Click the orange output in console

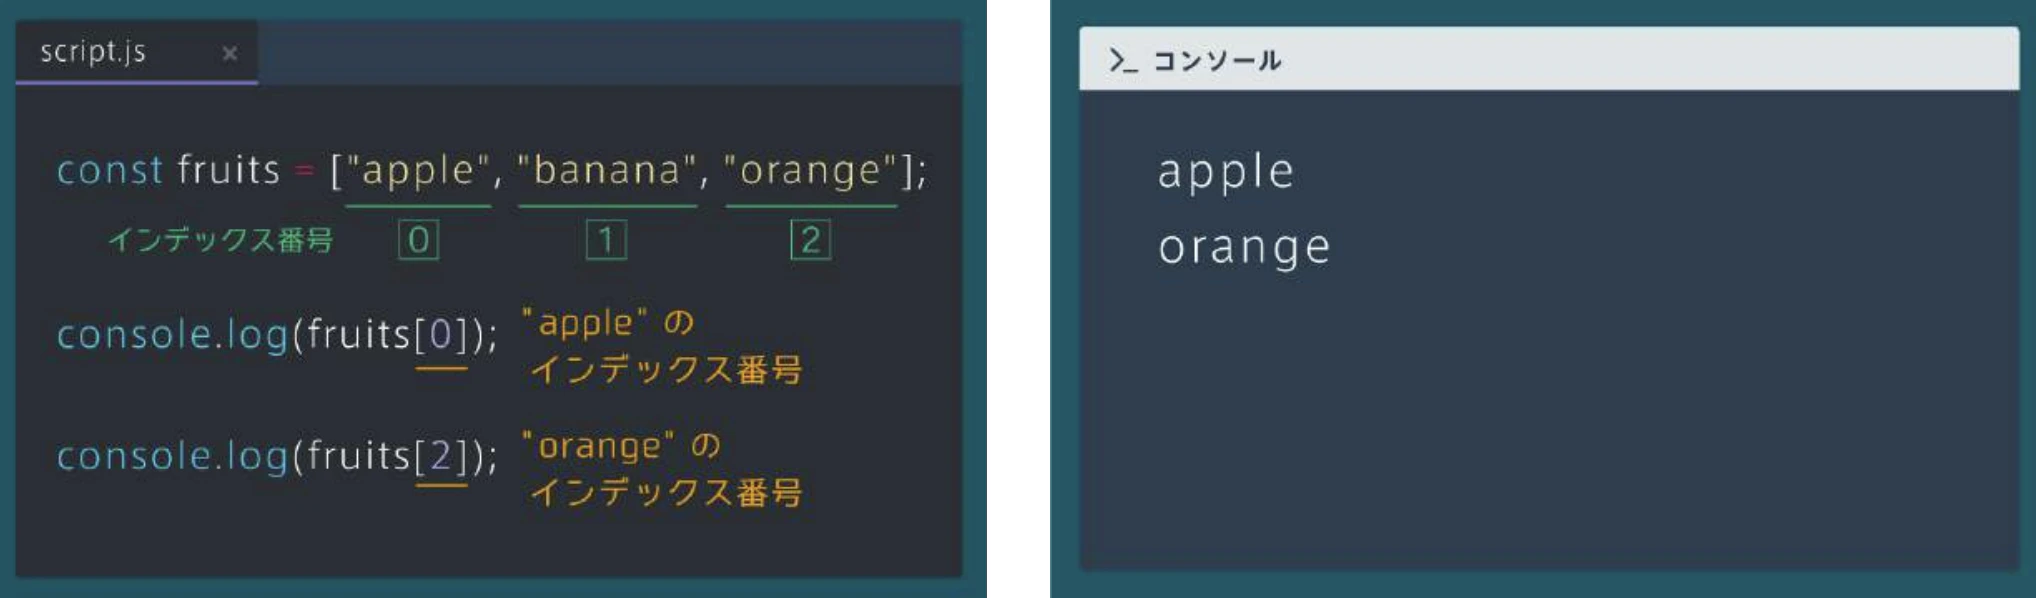pos(1245,247)
